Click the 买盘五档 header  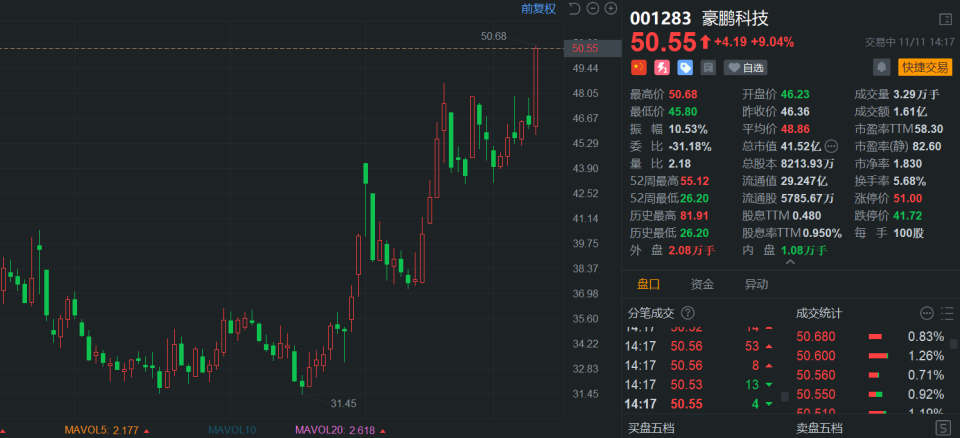[651, 428]
